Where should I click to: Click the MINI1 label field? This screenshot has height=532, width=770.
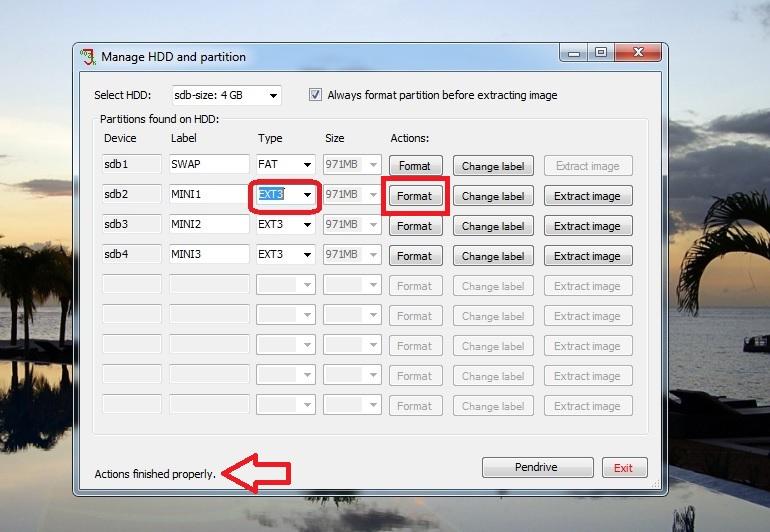click(209, 194)
